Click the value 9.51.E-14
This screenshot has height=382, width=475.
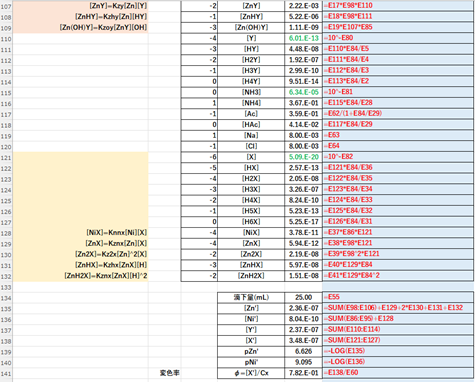tap(303, 81)
